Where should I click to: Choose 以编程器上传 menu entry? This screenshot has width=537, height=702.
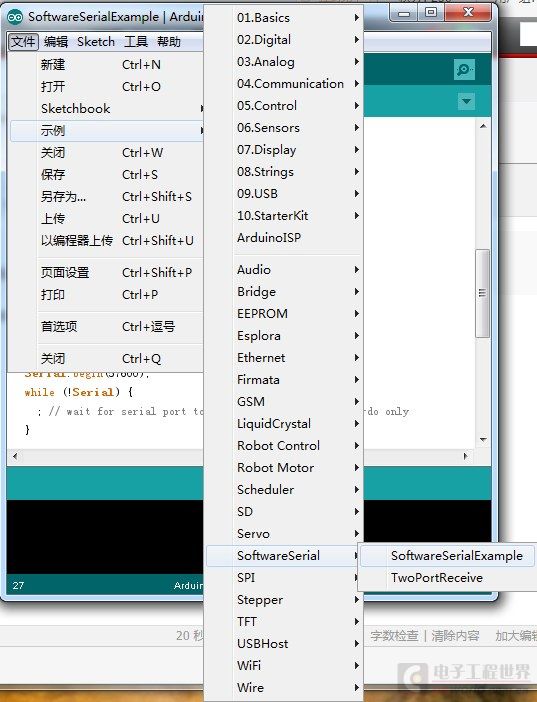click(107, 240)
